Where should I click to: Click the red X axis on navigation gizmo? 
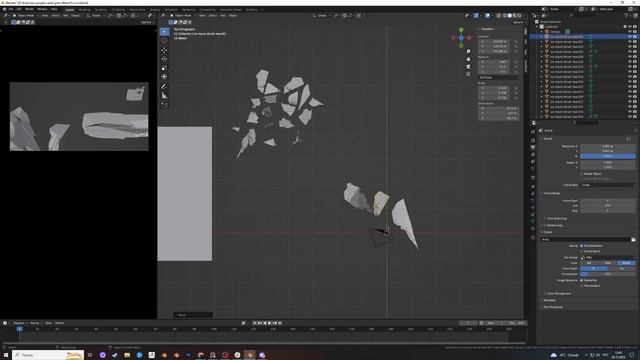469,38
